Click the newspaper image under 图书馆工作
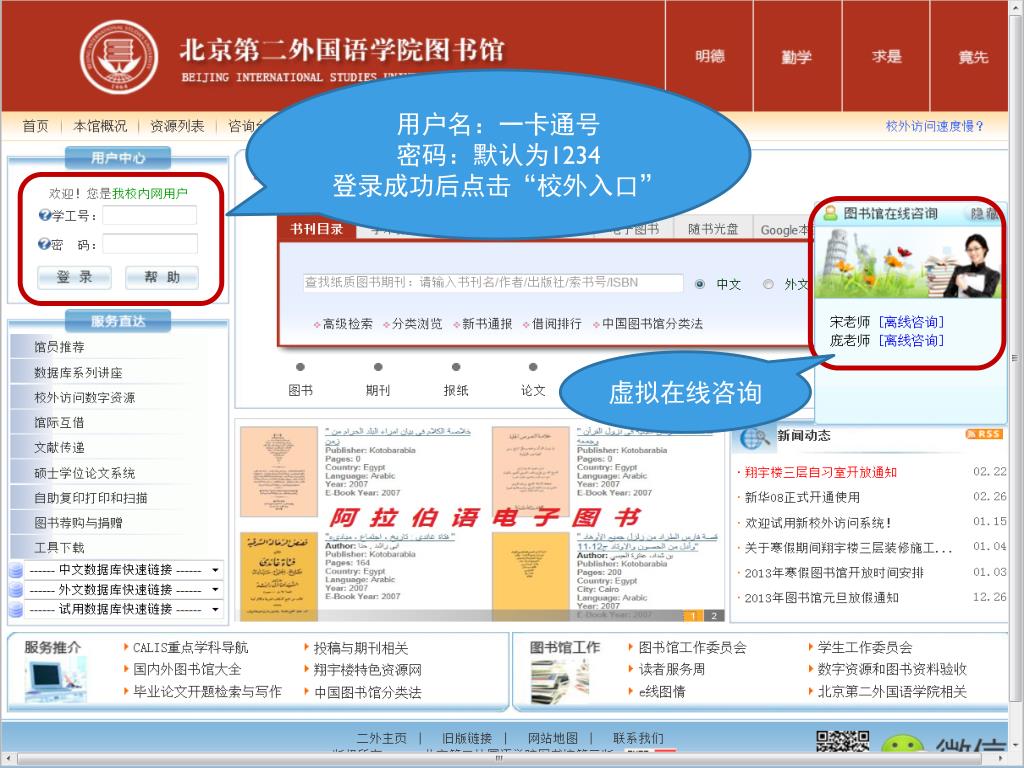Image resolution: width=1024 pixels, height=768 pixels. coord(559,681)
